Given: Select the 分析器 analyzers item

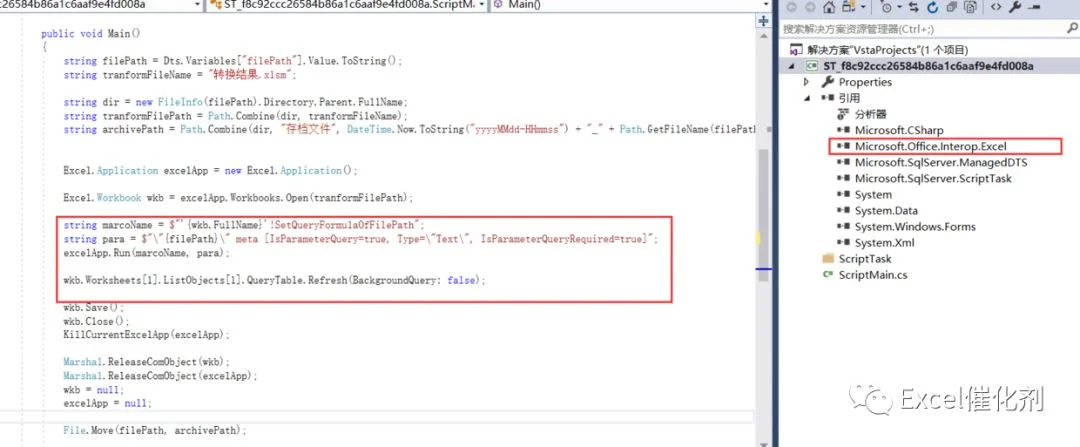Looking at the screenshot, I should (x=871, y=114).
